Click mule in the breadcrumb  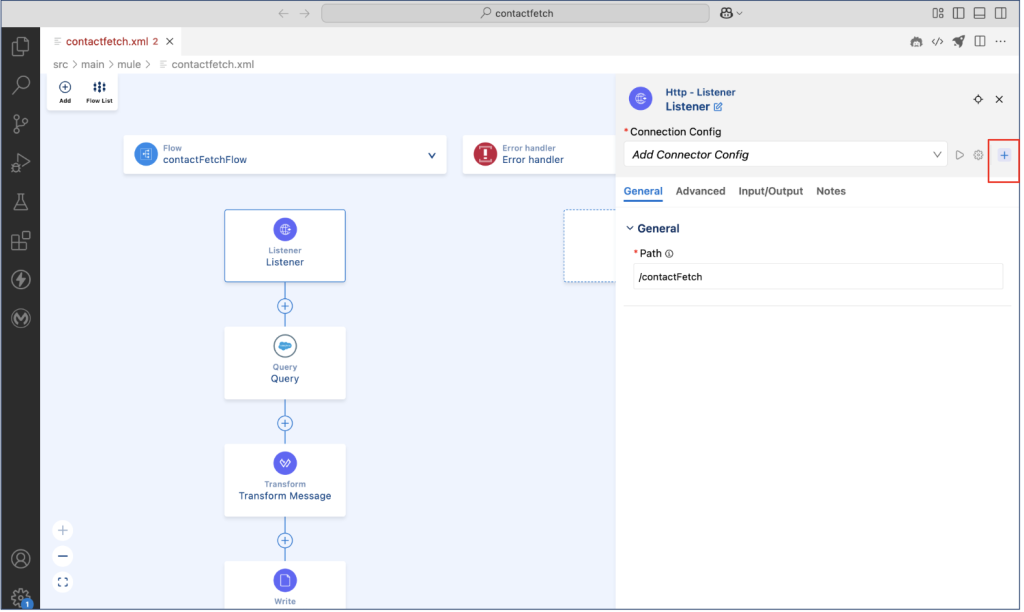tap(129, 64)
